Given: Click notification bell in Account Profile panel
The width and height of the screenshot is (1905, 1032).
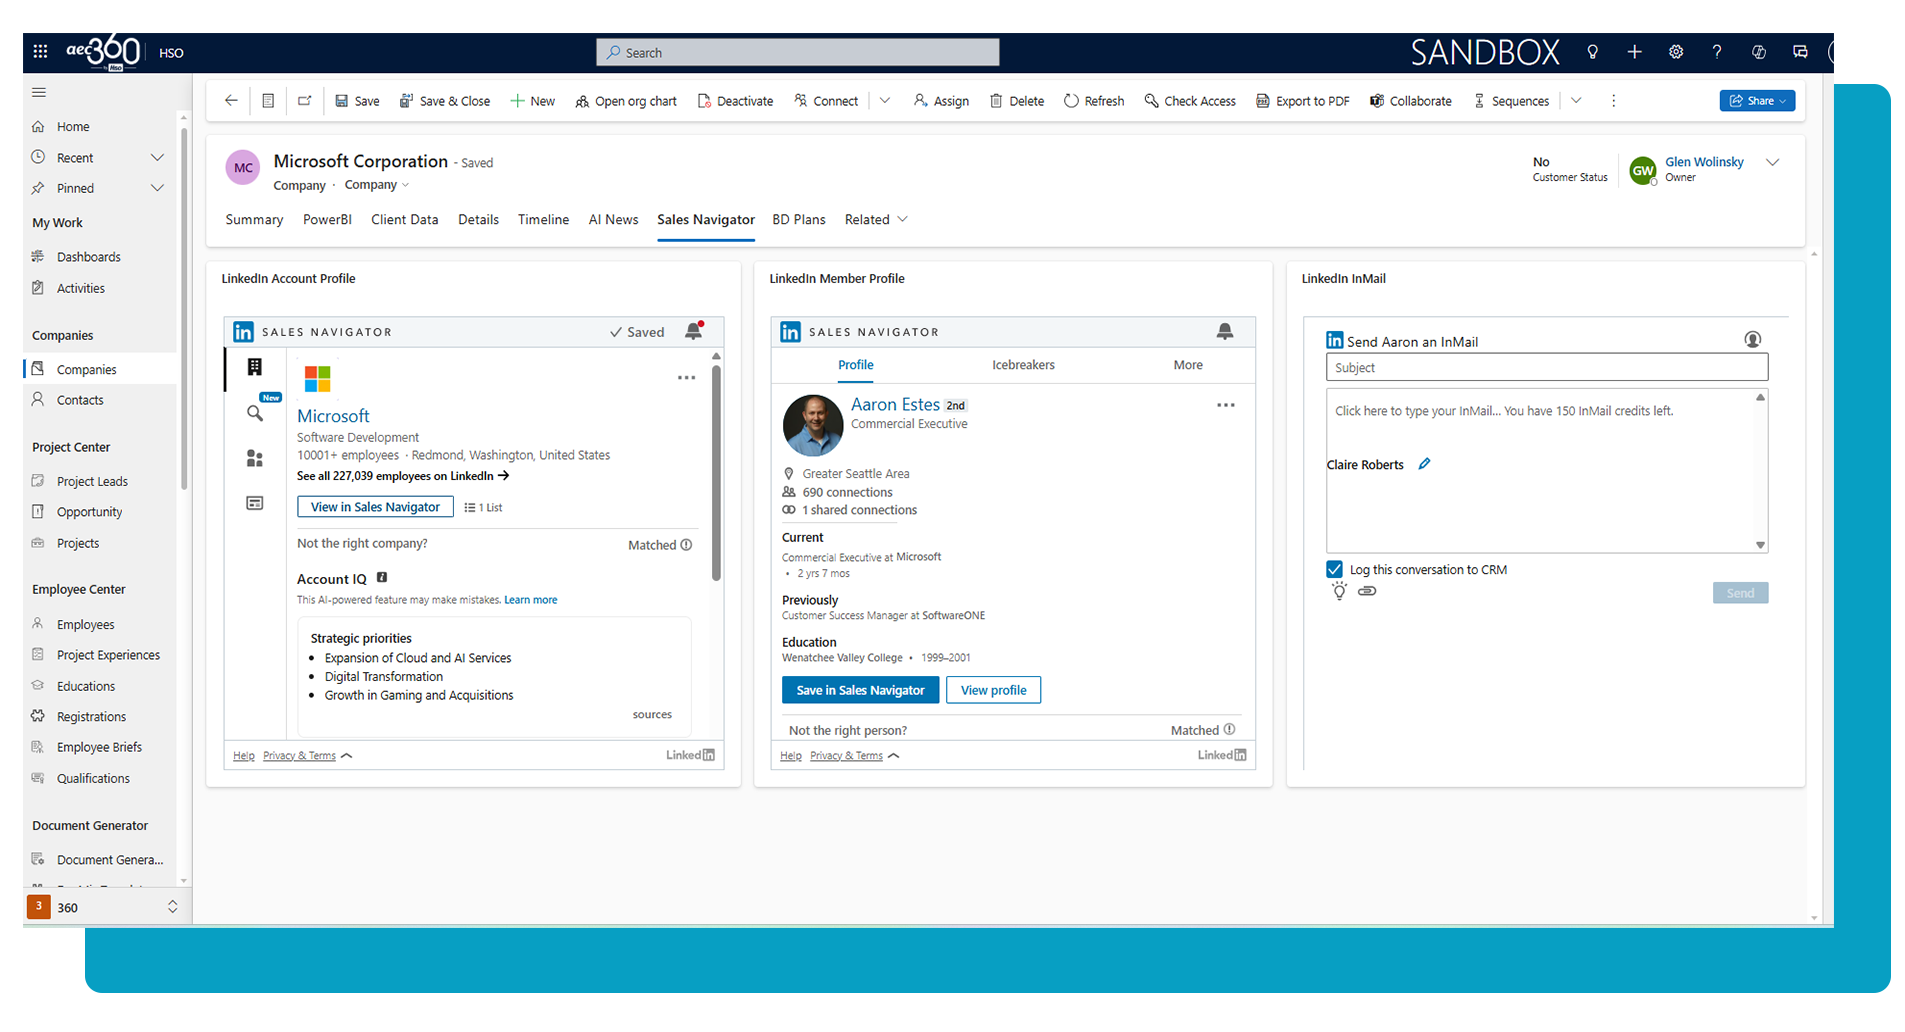Looking at the screenshot, I should coord(693,331).
